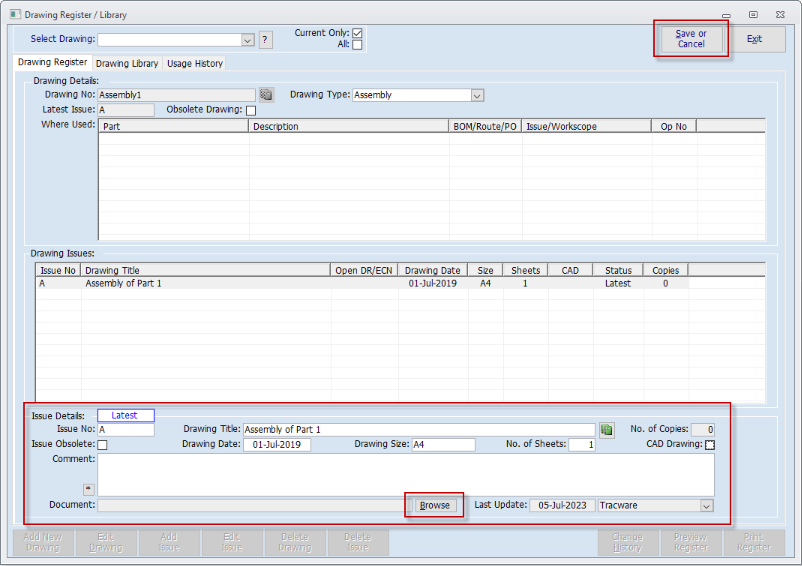
Task: Check the Obsolete Drawing checkbox
Action: tap(251, 110)
